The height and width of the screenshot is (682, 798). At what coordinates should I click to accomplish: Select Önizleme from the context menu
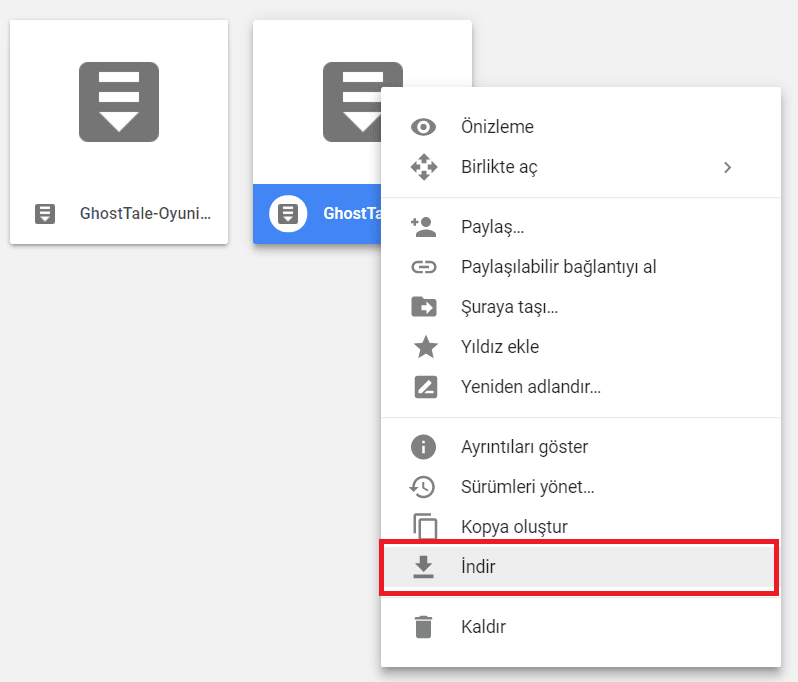click(581, 127)
